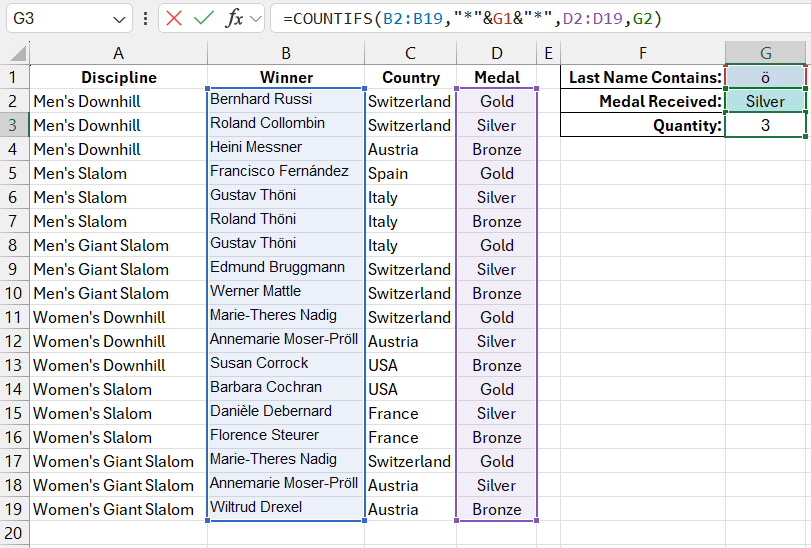Click the Men's Giant Slalom cell in row 8
The image size is (811, 548).
118,245
